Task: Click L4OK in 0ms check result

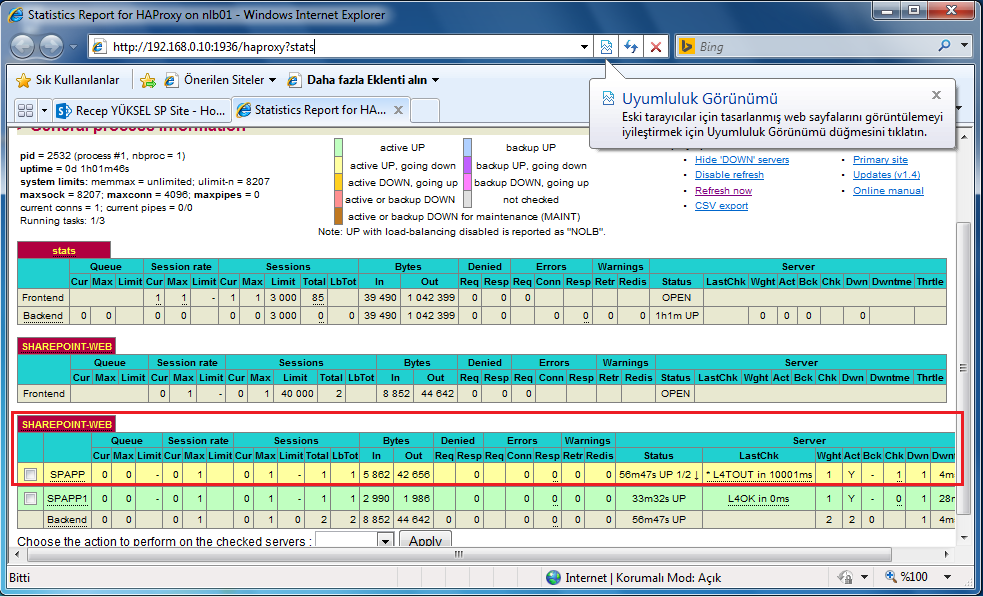Action: pyautogui.click(x=759, y=499)
